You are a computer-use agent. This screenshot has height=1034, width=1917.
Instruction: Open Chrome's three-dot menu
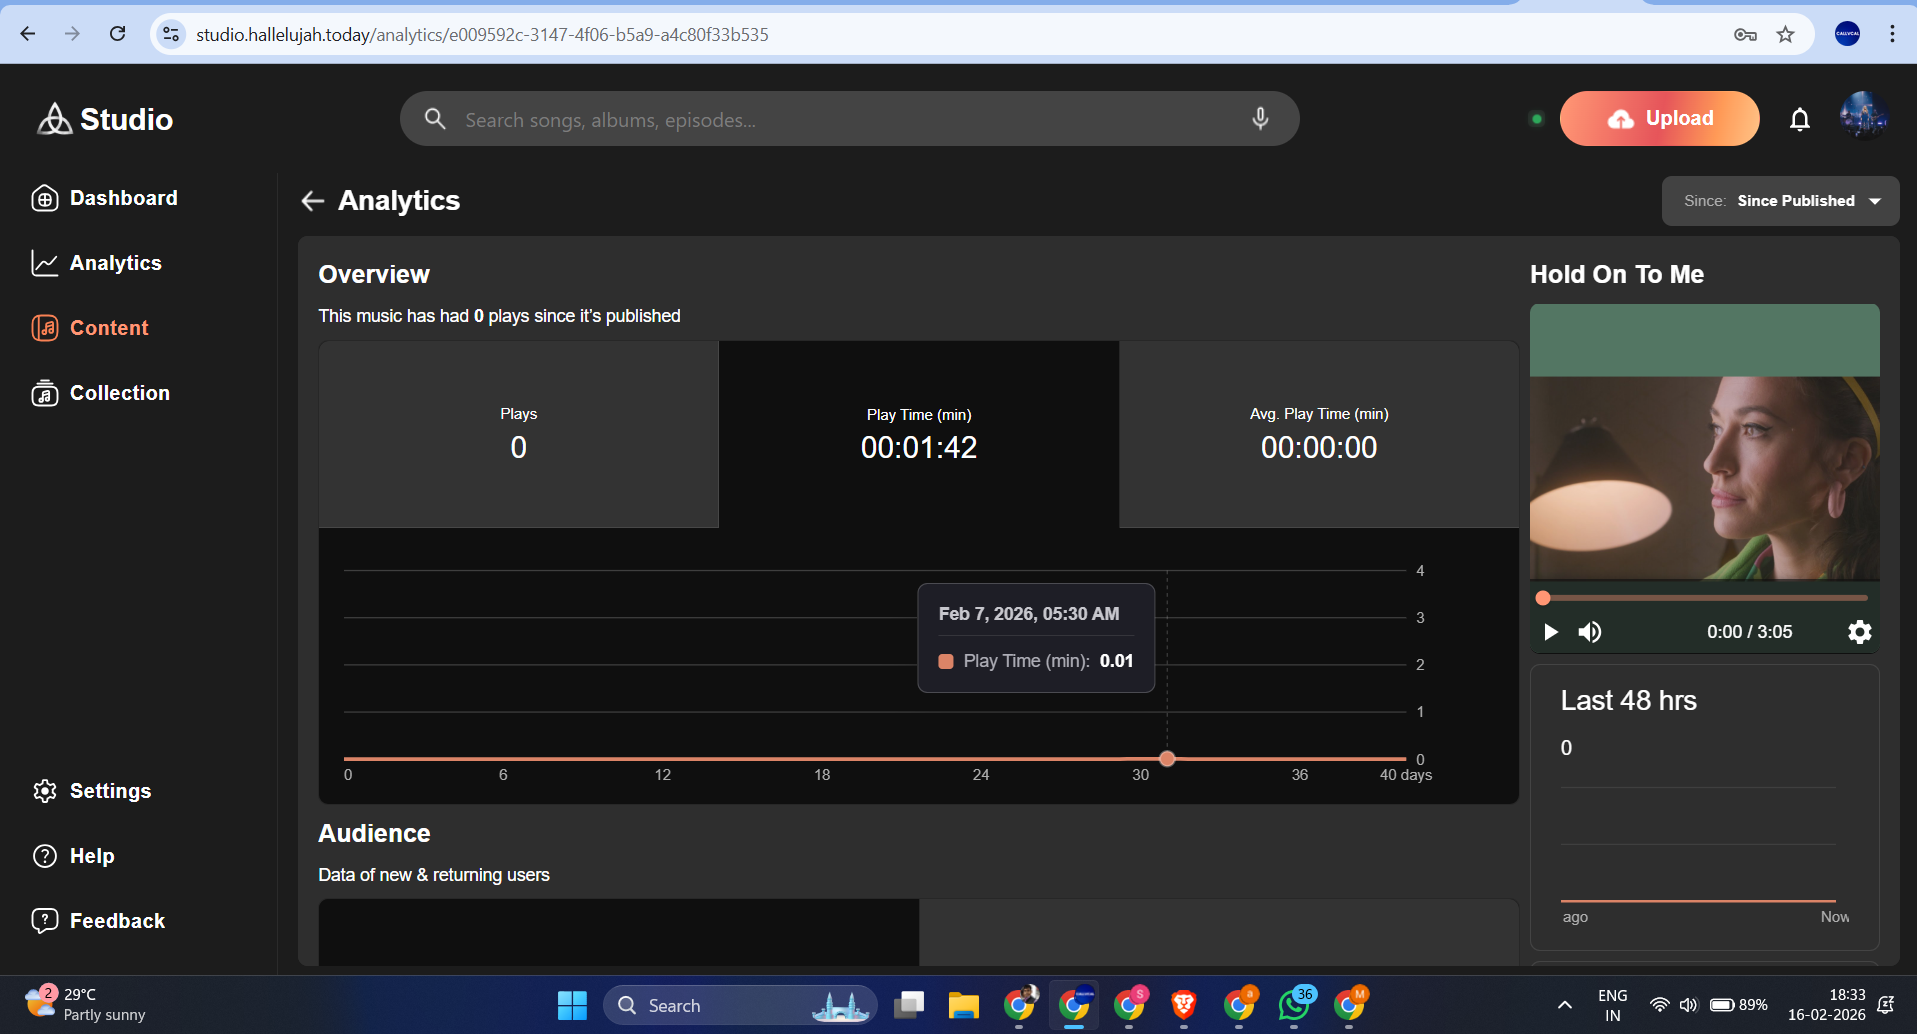tap(1891, 34)
